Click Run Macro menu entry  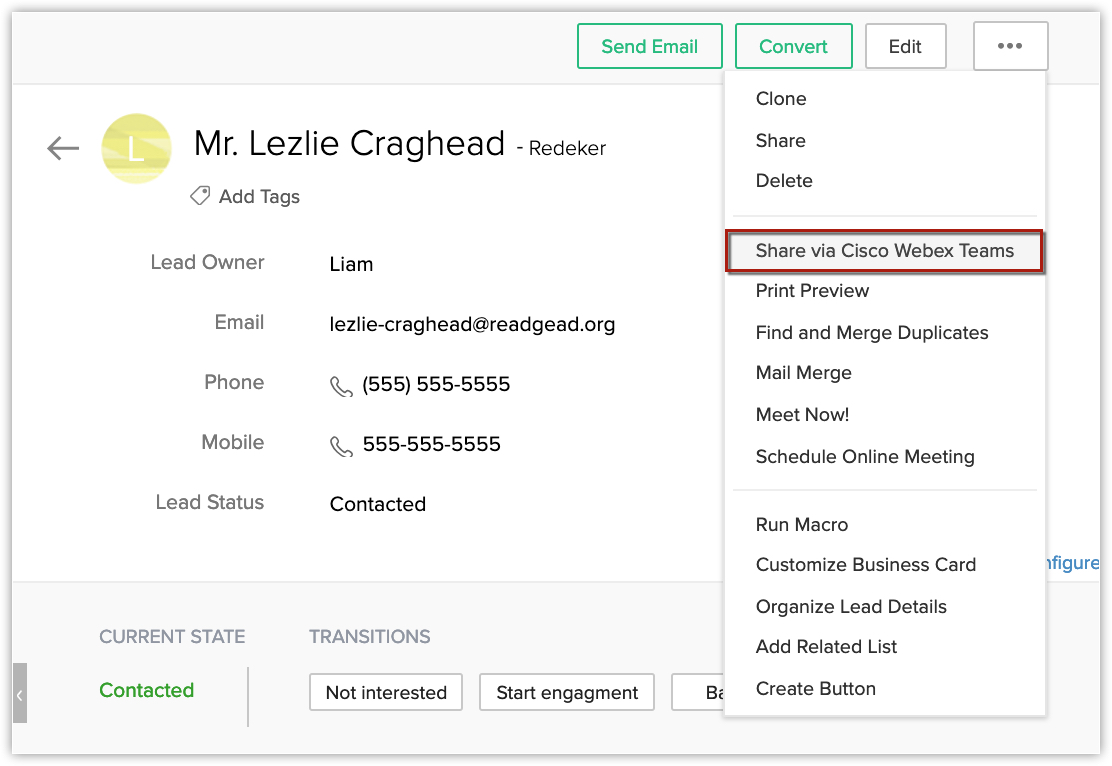click(x=801, y=525)
